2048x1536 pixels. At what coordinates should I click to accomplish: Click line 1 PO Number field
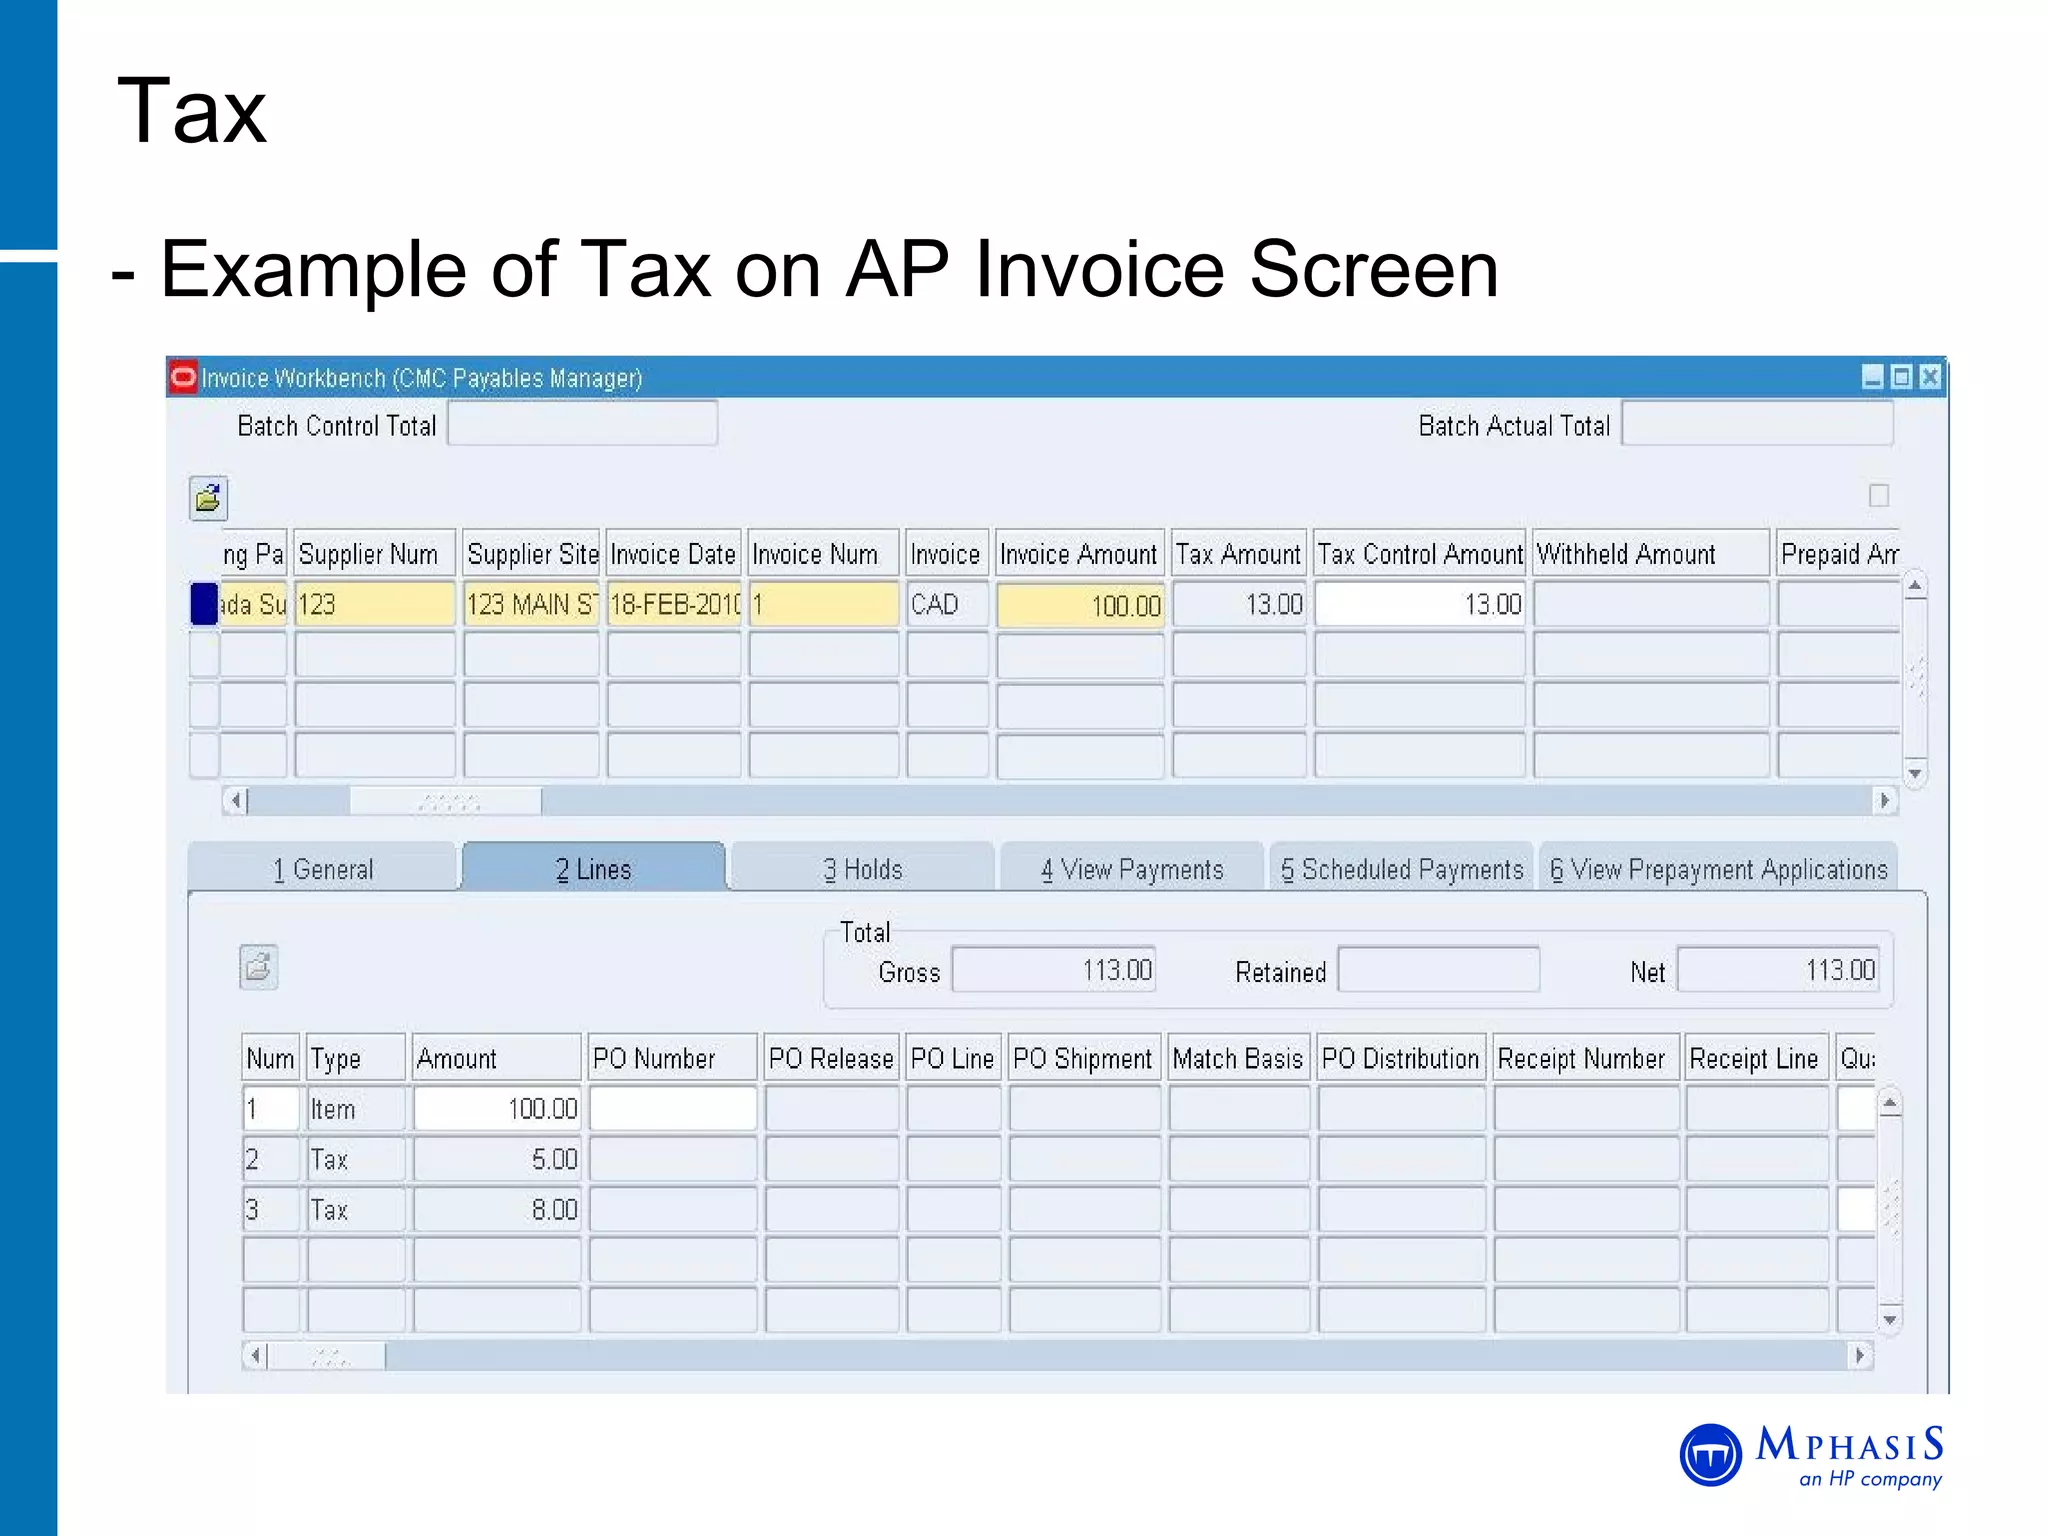tap(673, 1108)
